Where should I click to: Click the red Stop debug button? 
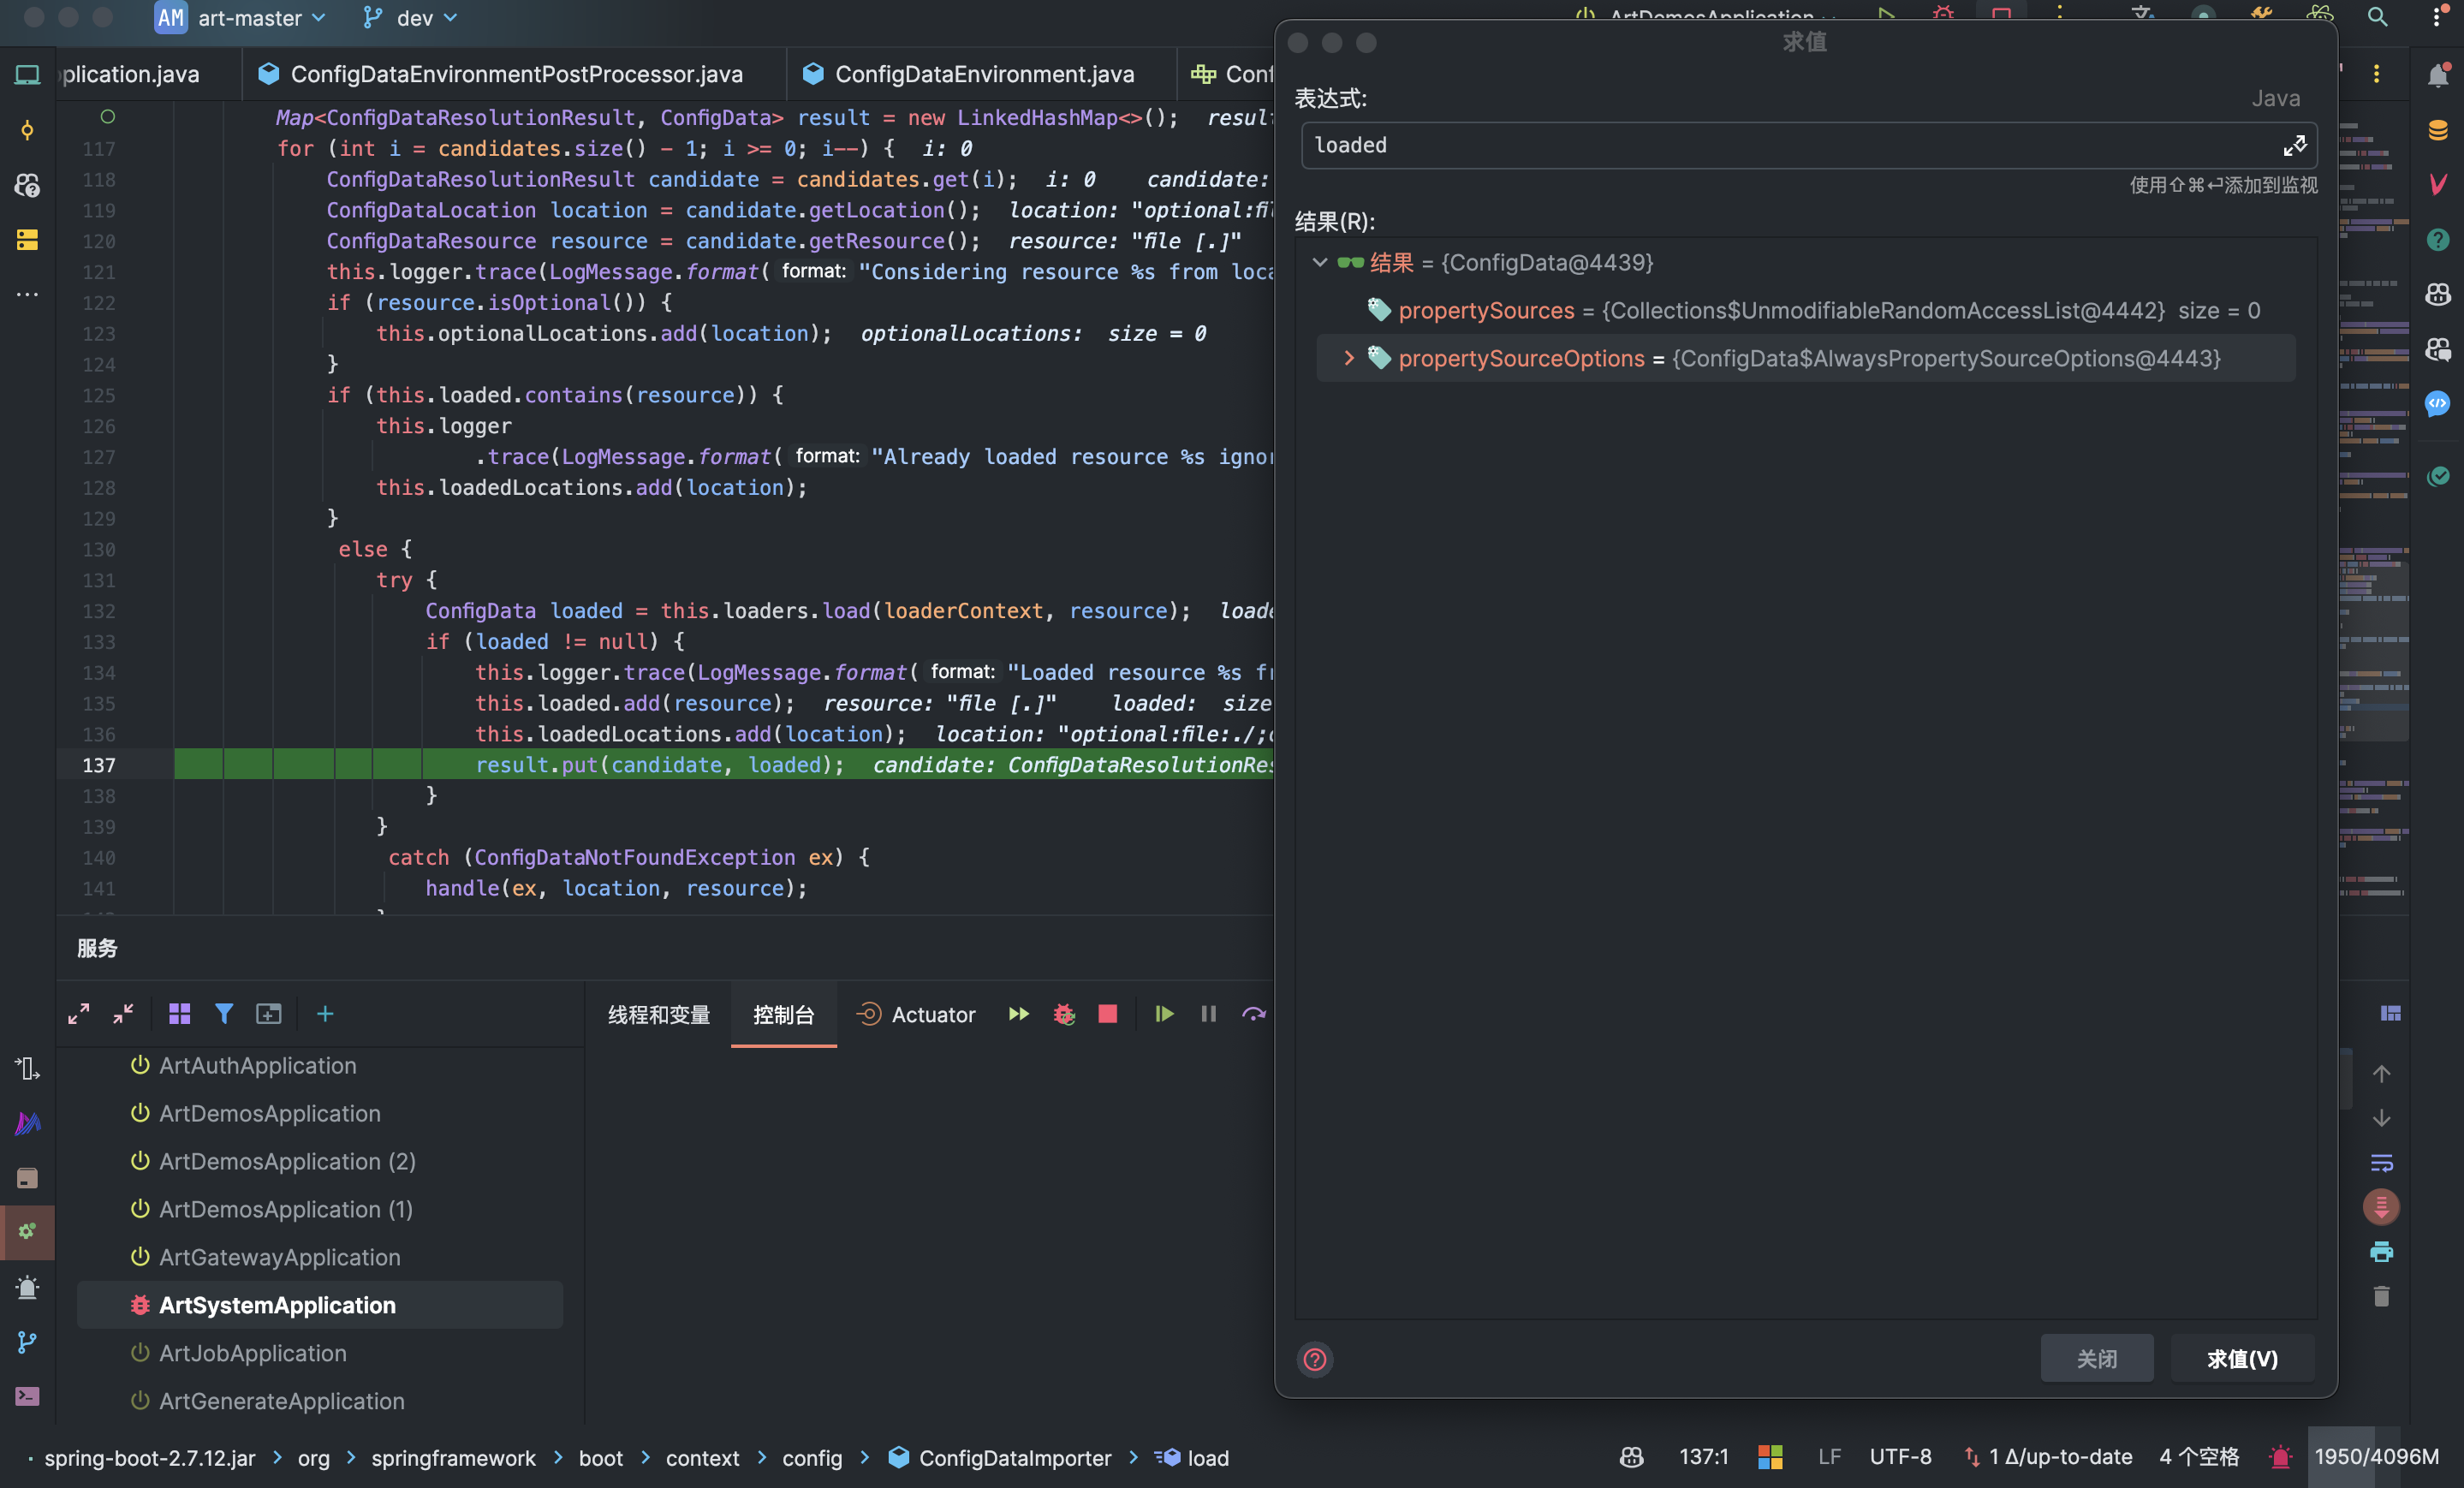pyautogui.click(x=1107, y=1014)
